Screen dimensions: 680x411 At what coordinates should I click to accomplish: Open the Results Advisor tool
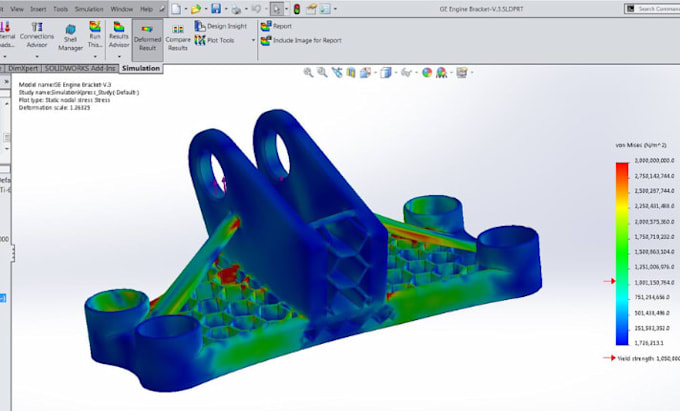[x=119, y=35]
